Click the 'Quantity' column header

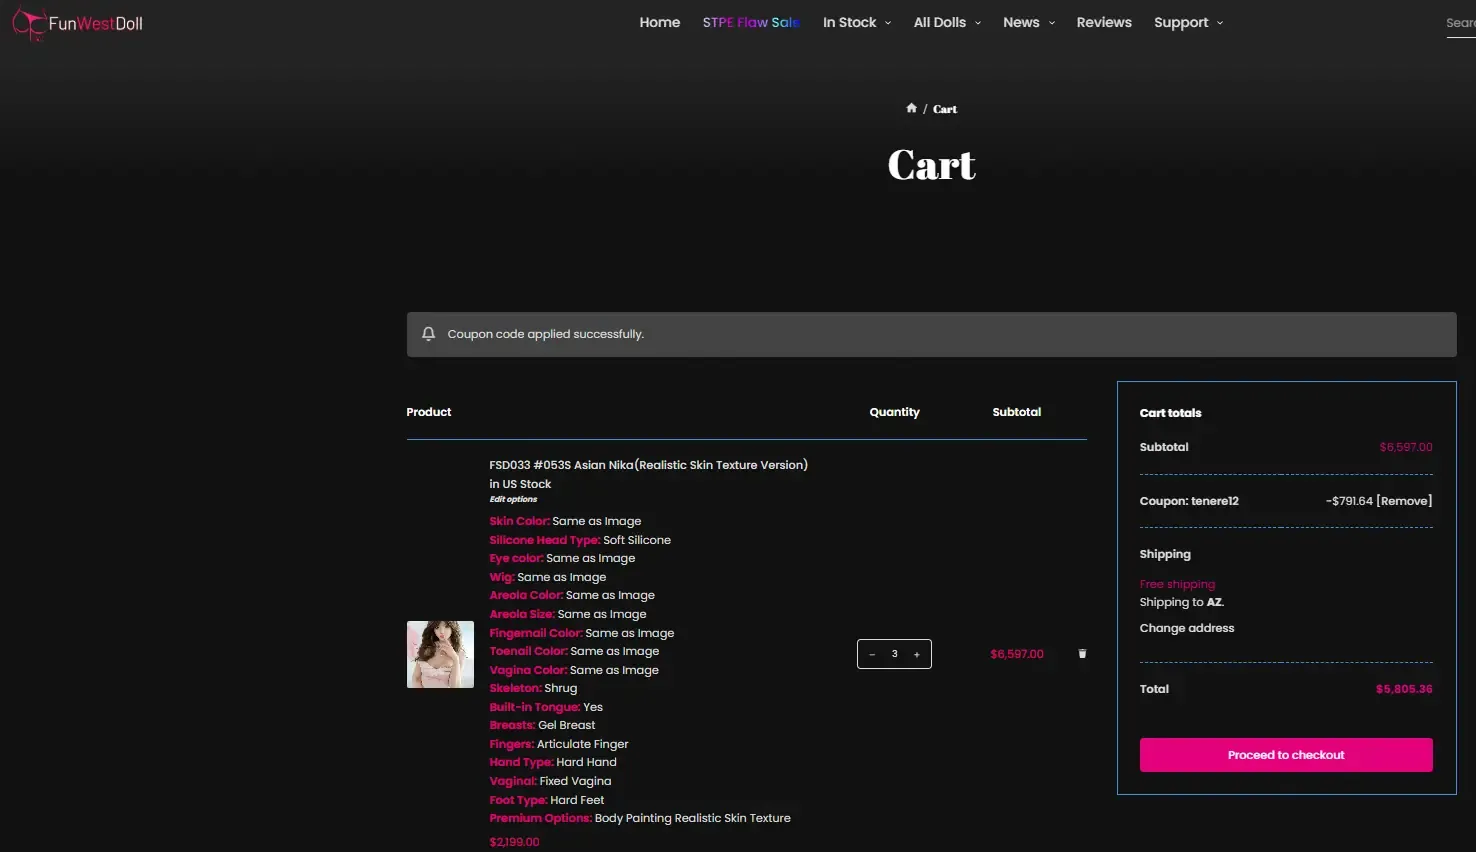[894, 412]
